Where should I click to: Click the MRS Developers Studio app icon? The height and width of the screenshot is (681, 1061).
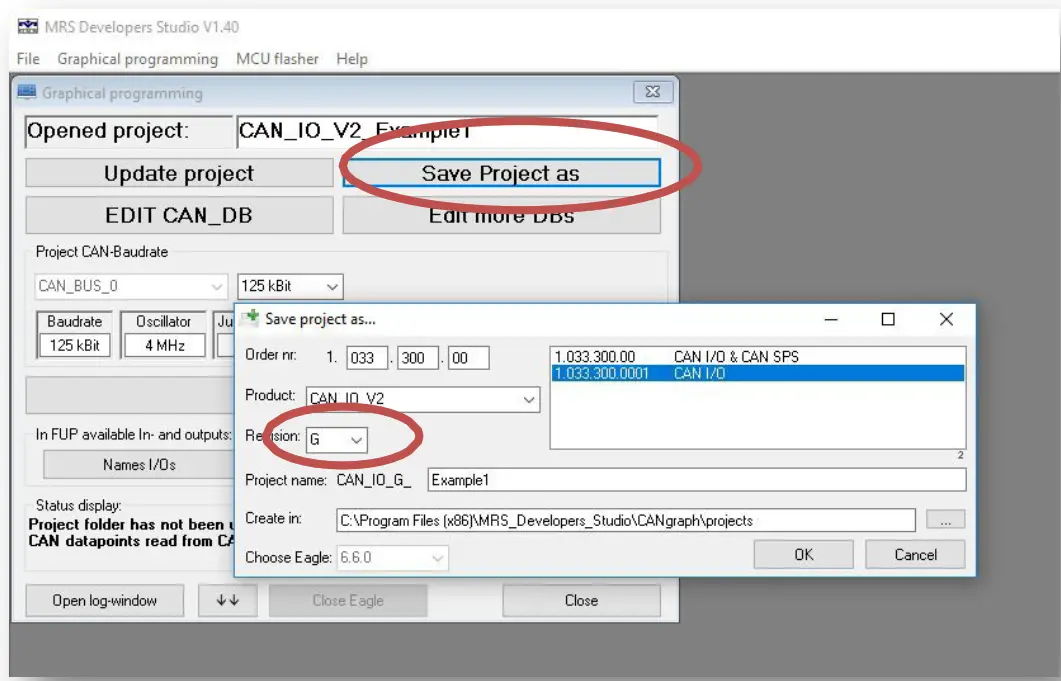[28, 26]
